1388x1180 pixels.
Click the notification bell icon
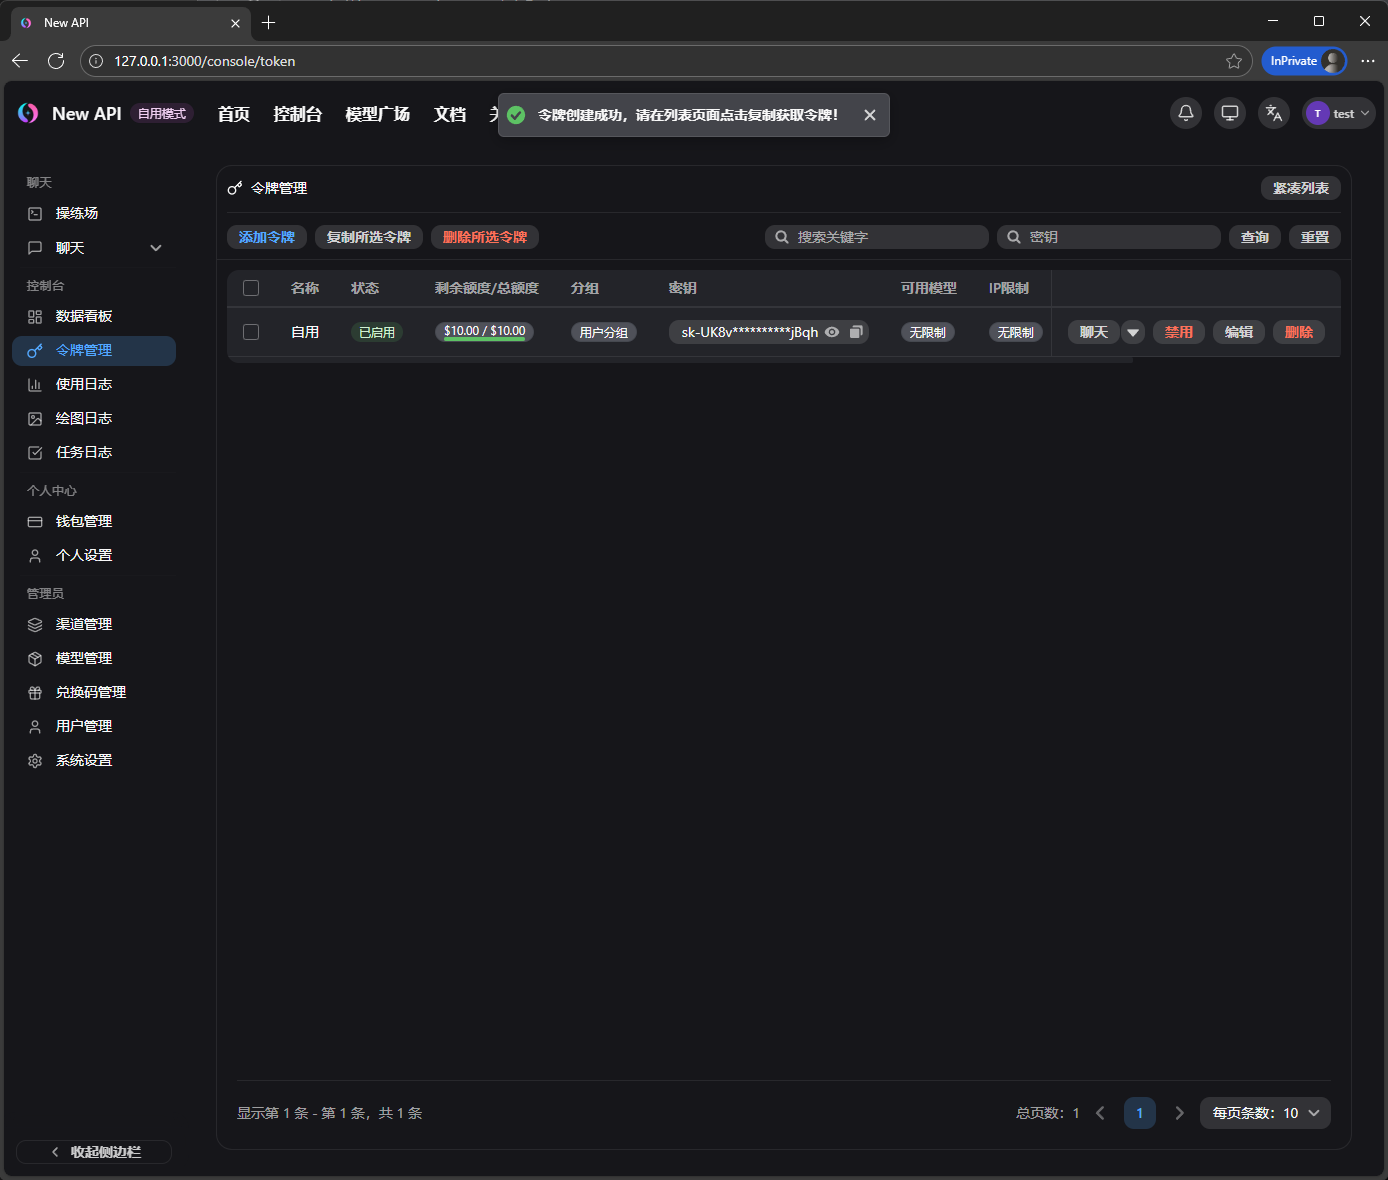pos(1185,113)
